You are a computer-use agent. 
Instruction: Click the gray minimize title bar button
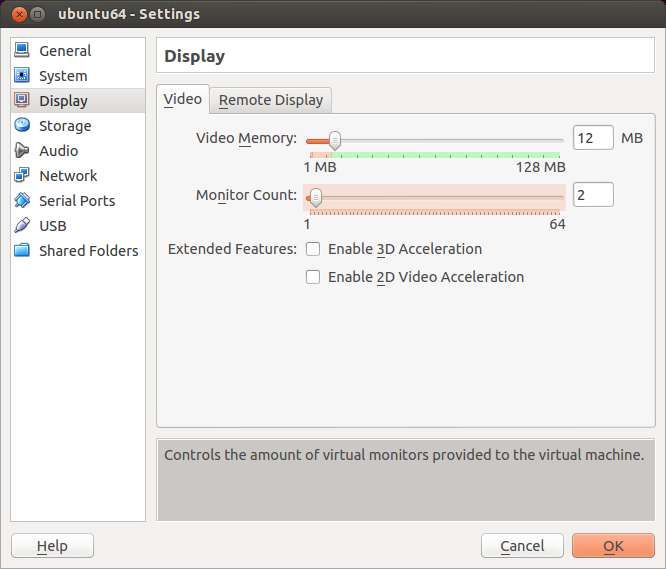coord(38,14)
